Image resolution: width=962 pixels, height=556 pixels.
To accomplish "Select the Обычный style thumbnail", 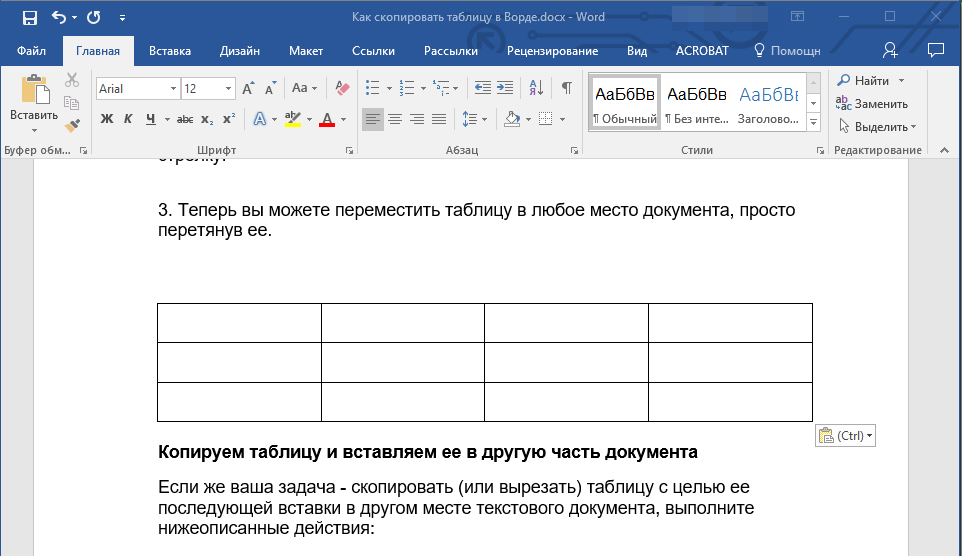I will point(625,102).
